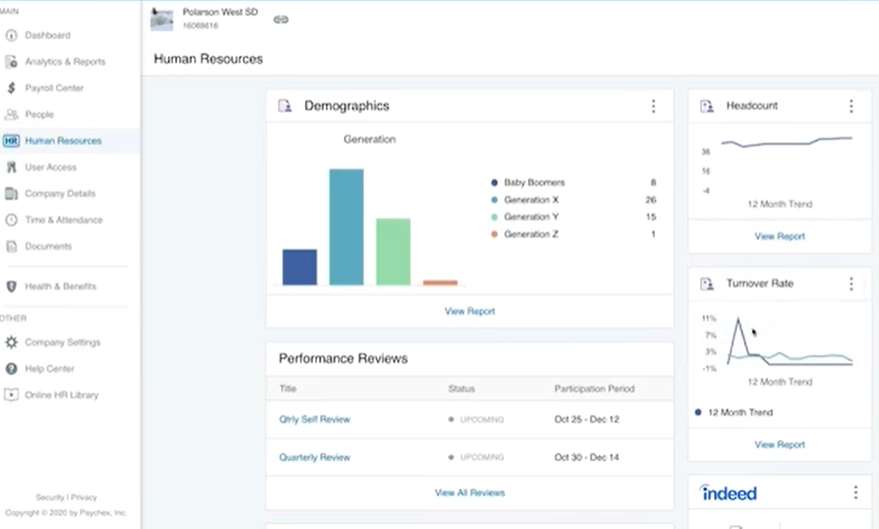
Task: Click the Company Settings gear icon
Action: (x=11, y=342)
